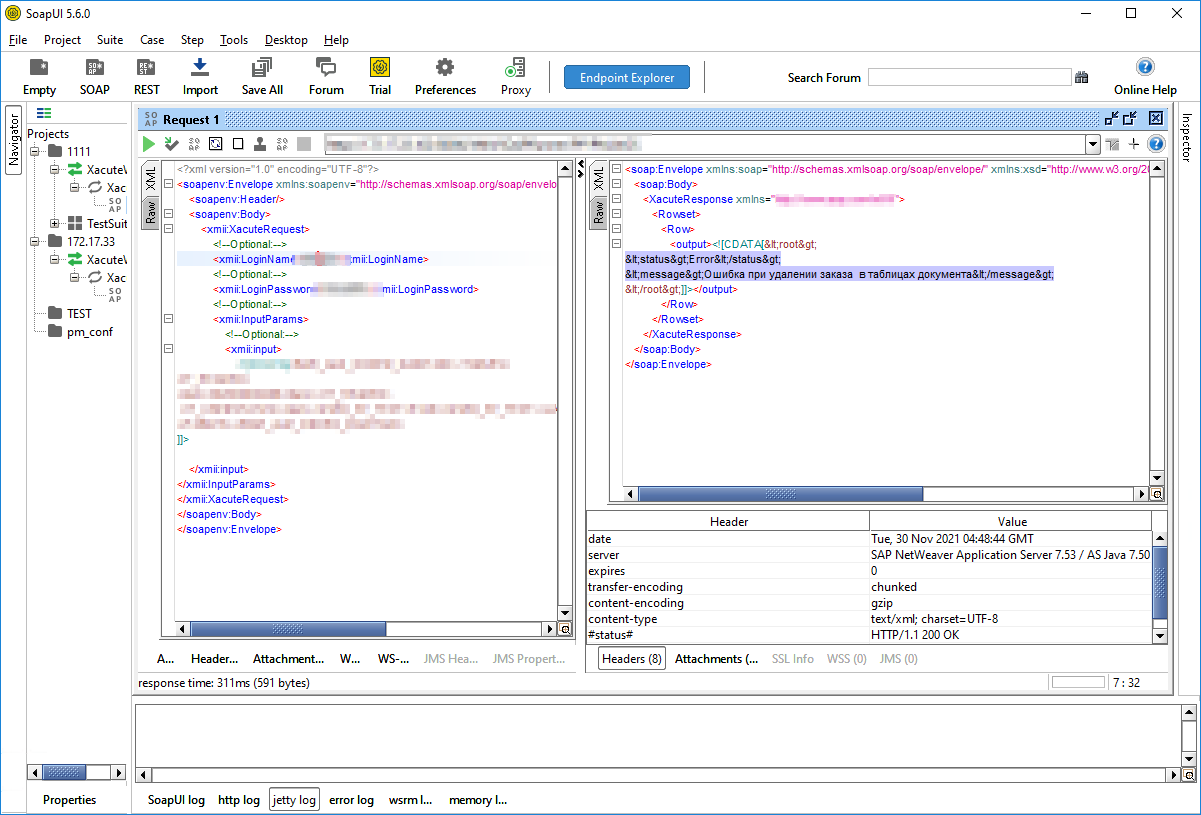Open the Tools menu
The image size is (1201, 815).
tap(234, 40)
